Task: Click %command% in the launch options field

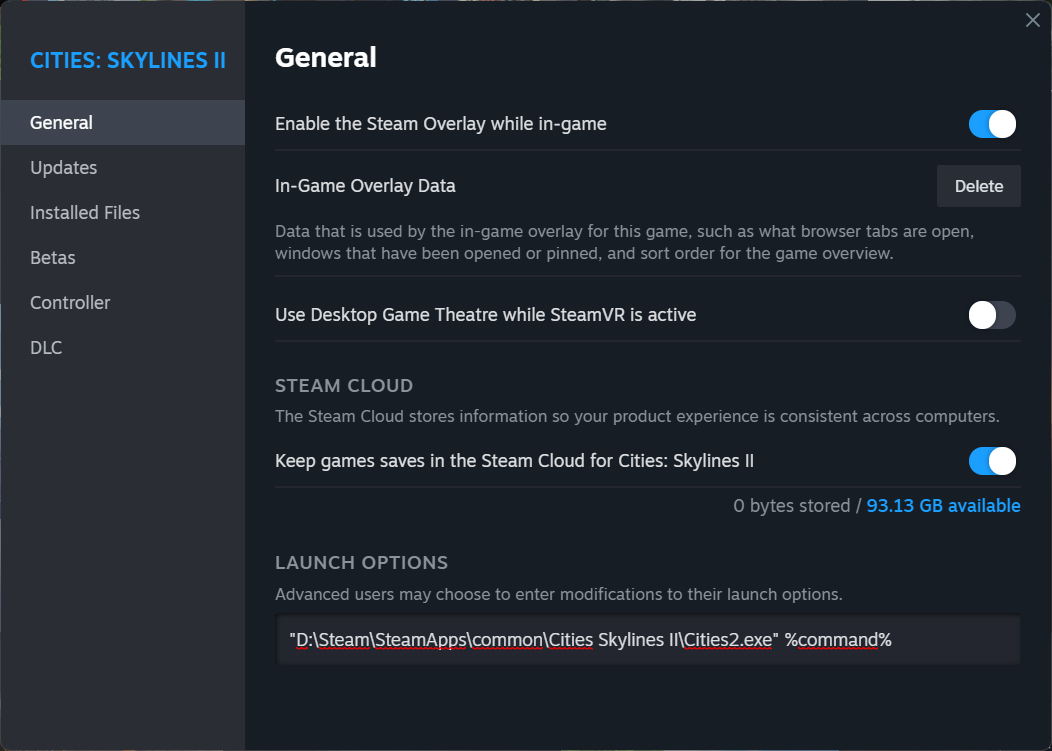Action: 838,640
